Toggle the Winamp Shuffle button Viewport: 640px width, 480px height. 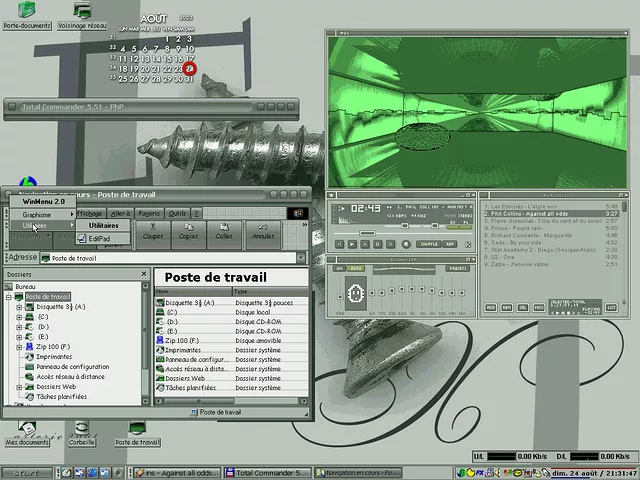tap(428, 244)
